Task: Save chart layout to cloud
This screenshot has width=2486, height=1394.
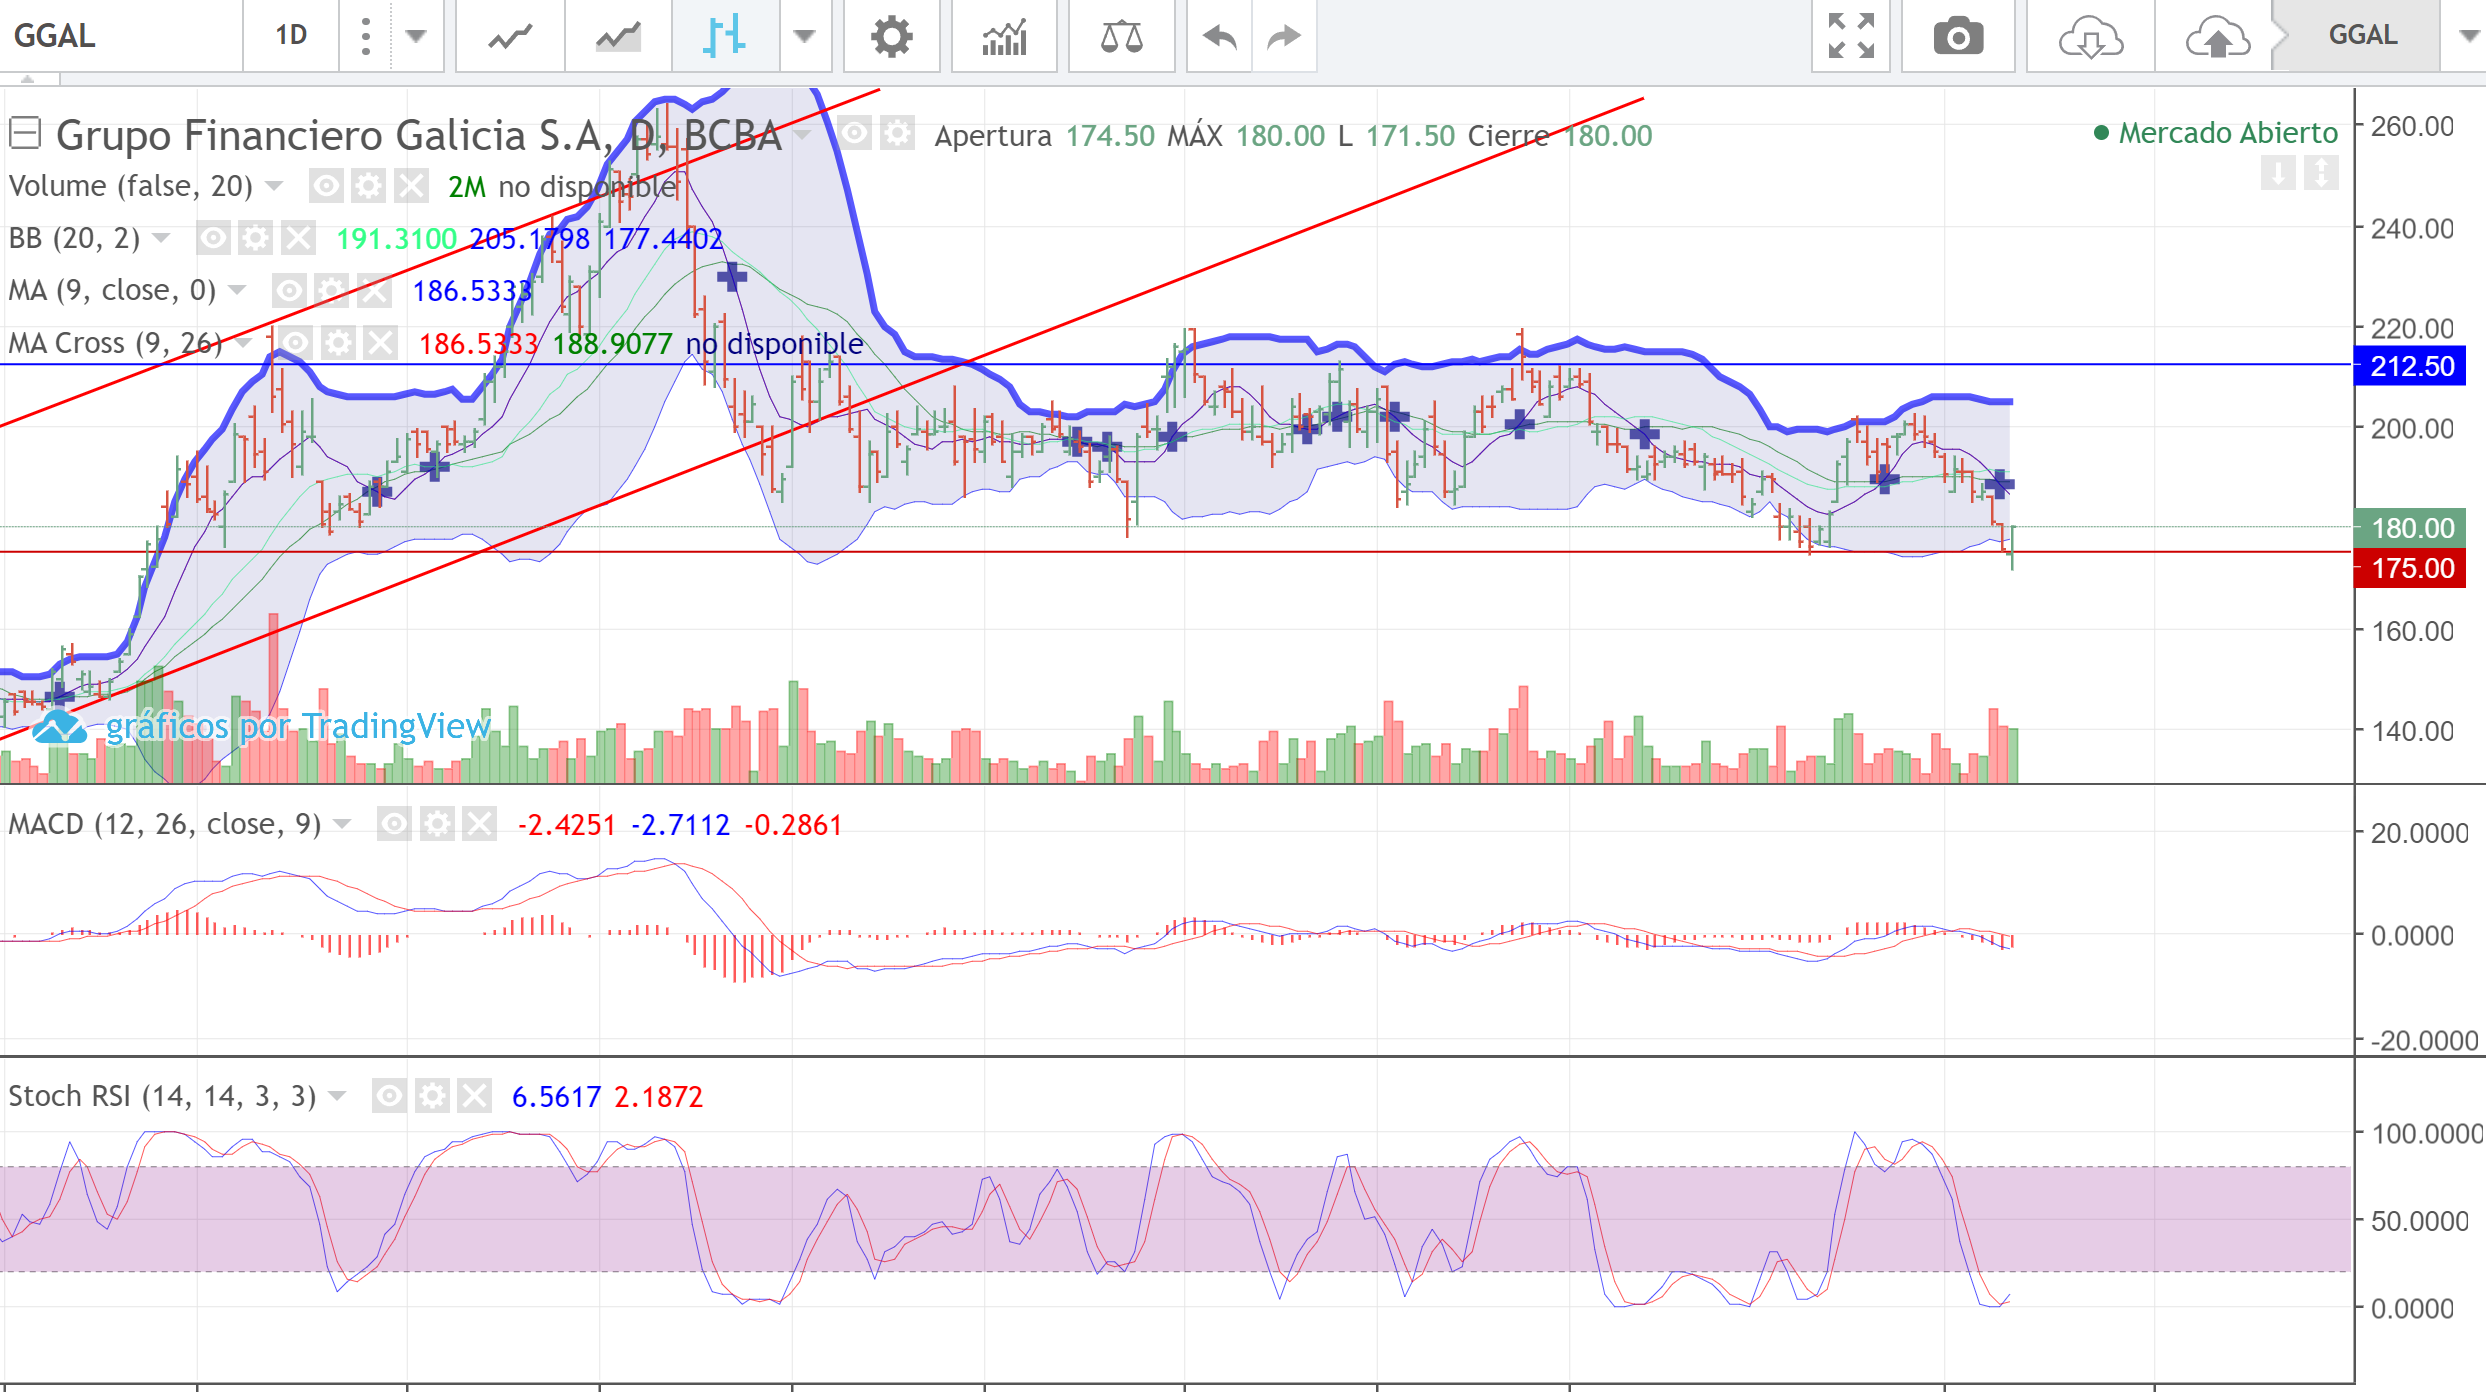Action: click(x=2217, y=37)
